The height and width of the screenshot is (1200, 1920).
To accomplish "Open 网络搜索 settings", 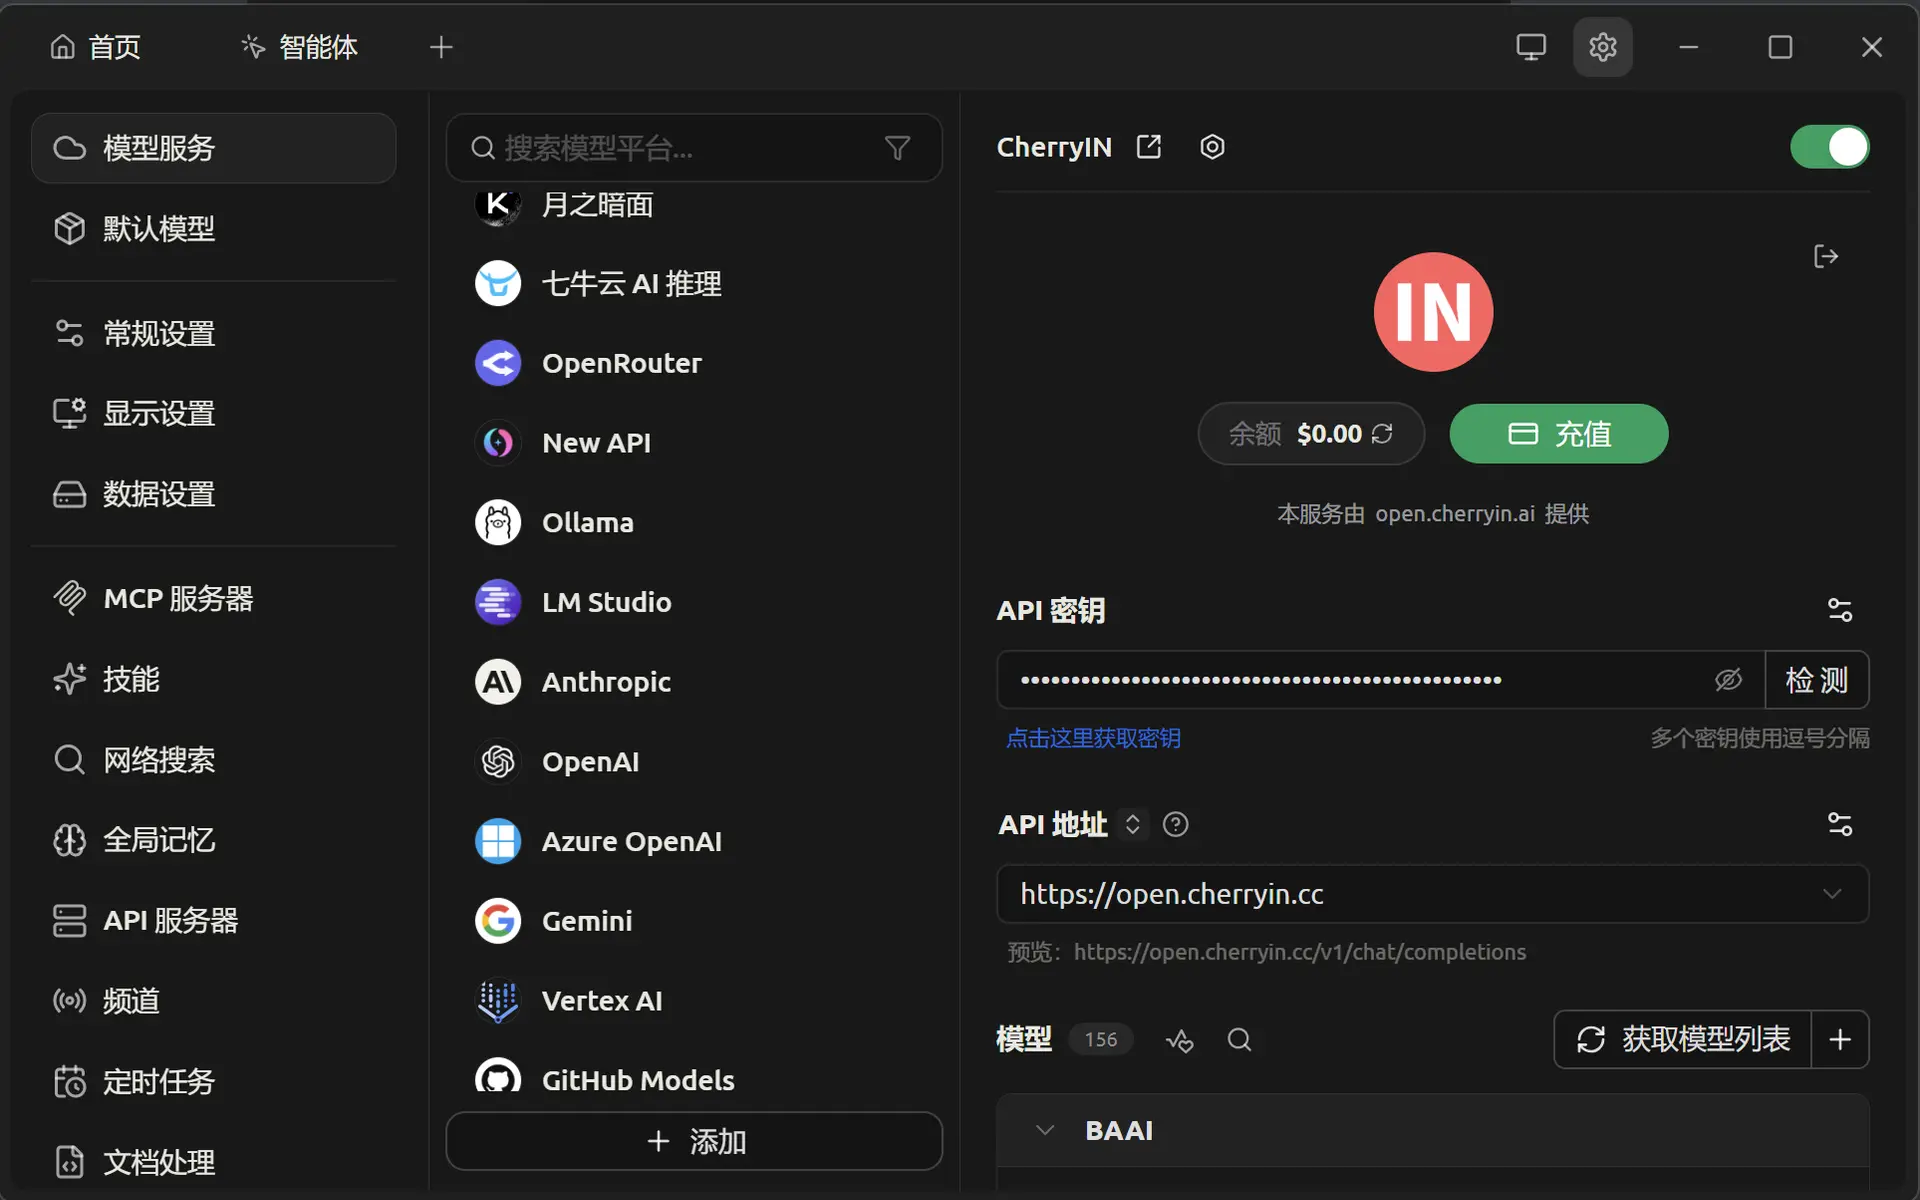I will 214,760.
